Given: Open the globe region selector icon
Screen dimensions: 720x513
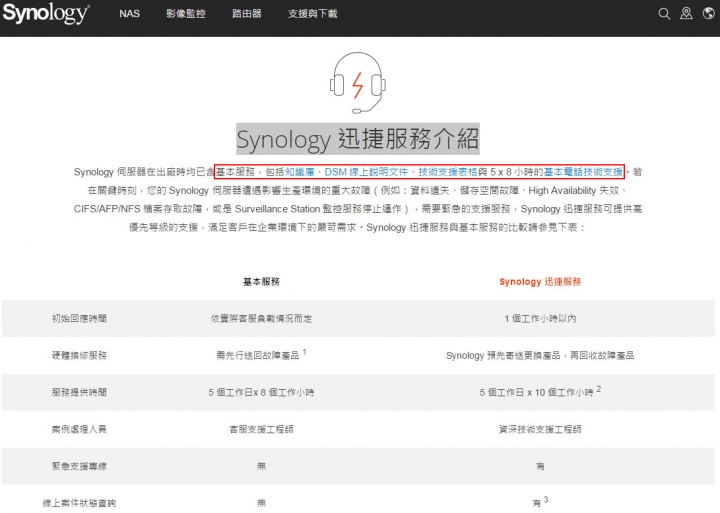Looking at the screenshot, I should [709, 13].
